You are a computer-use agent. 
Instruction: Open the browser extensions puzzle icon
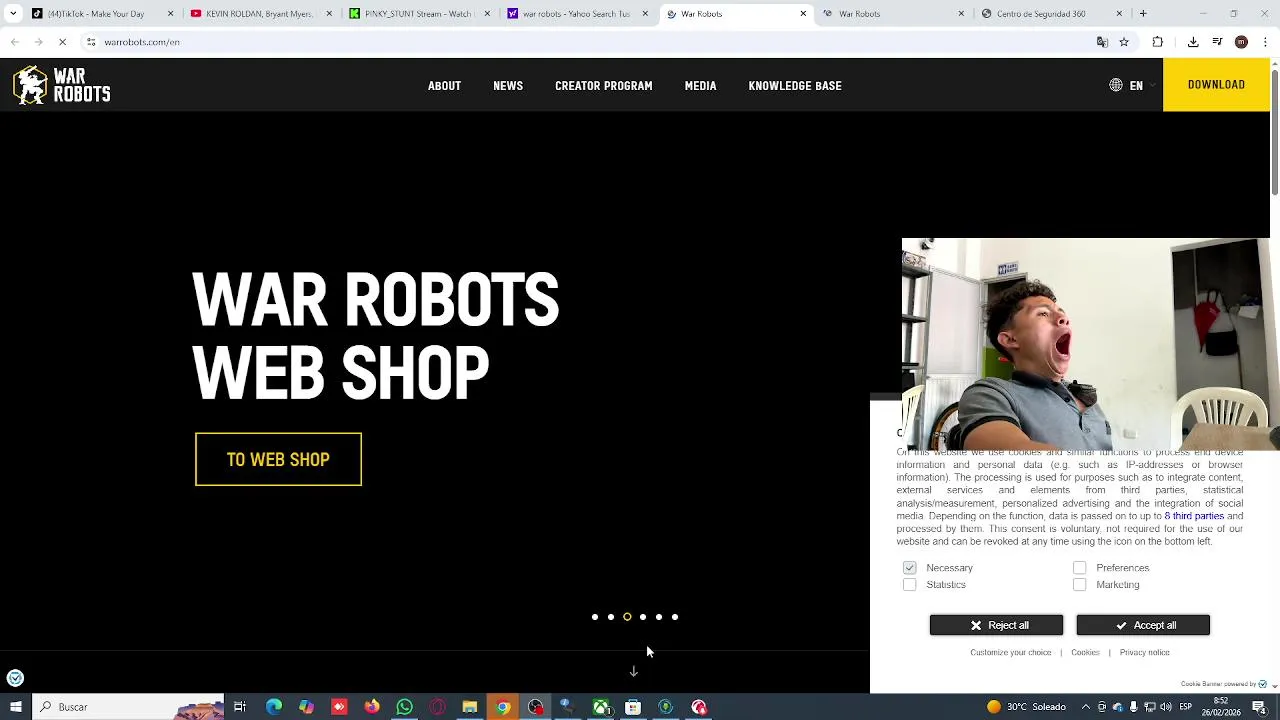[x=1158, y=42]
